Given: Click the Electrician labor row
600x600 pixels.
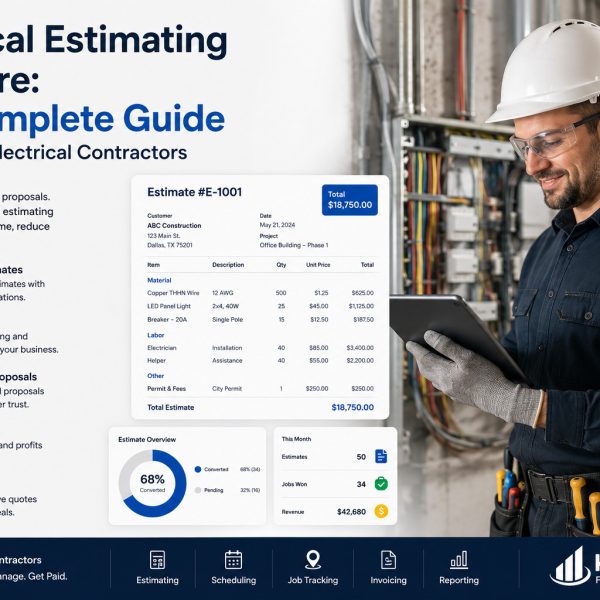Looking at the screenshot, I should (260, 347).
